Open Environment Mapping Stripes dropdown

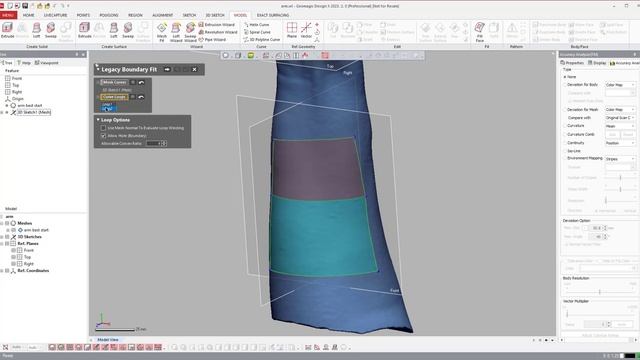pos(620,159)
